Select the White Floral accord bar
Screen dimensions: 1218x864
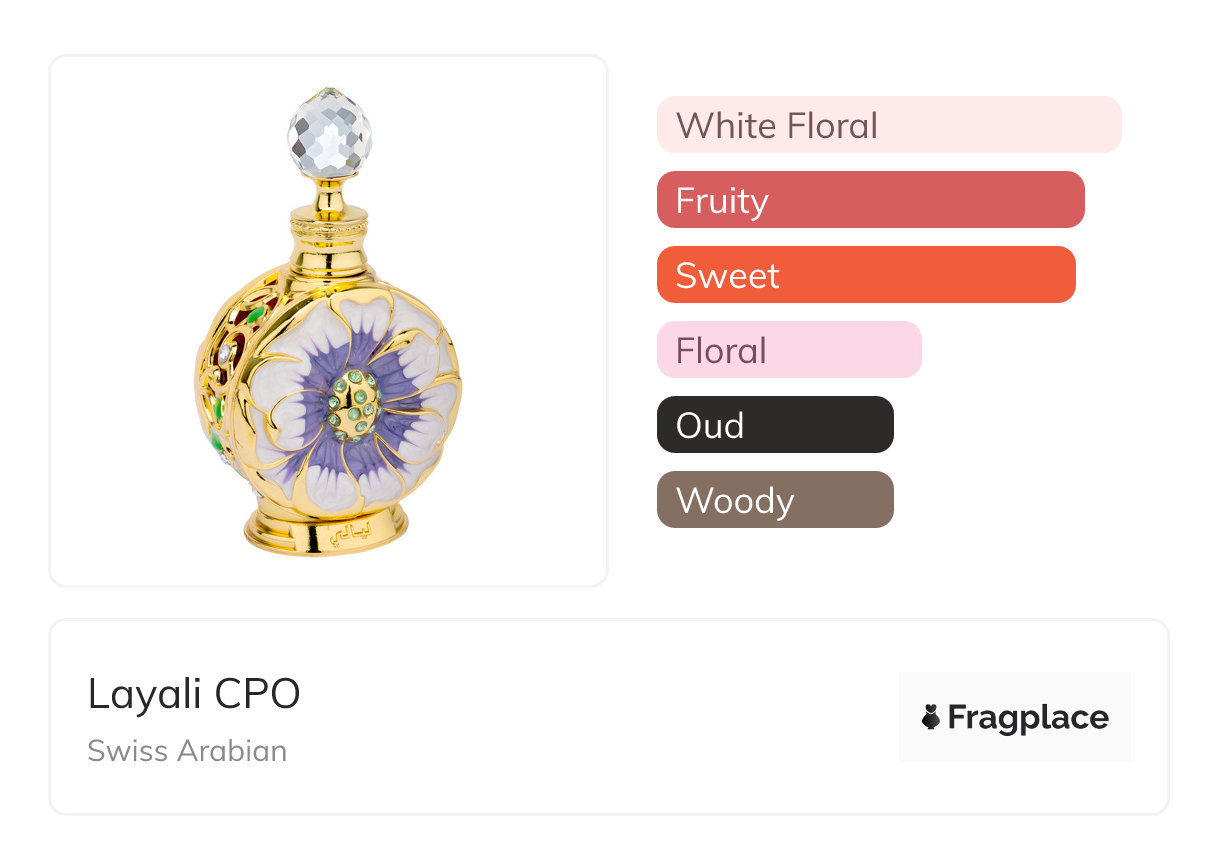888,125
